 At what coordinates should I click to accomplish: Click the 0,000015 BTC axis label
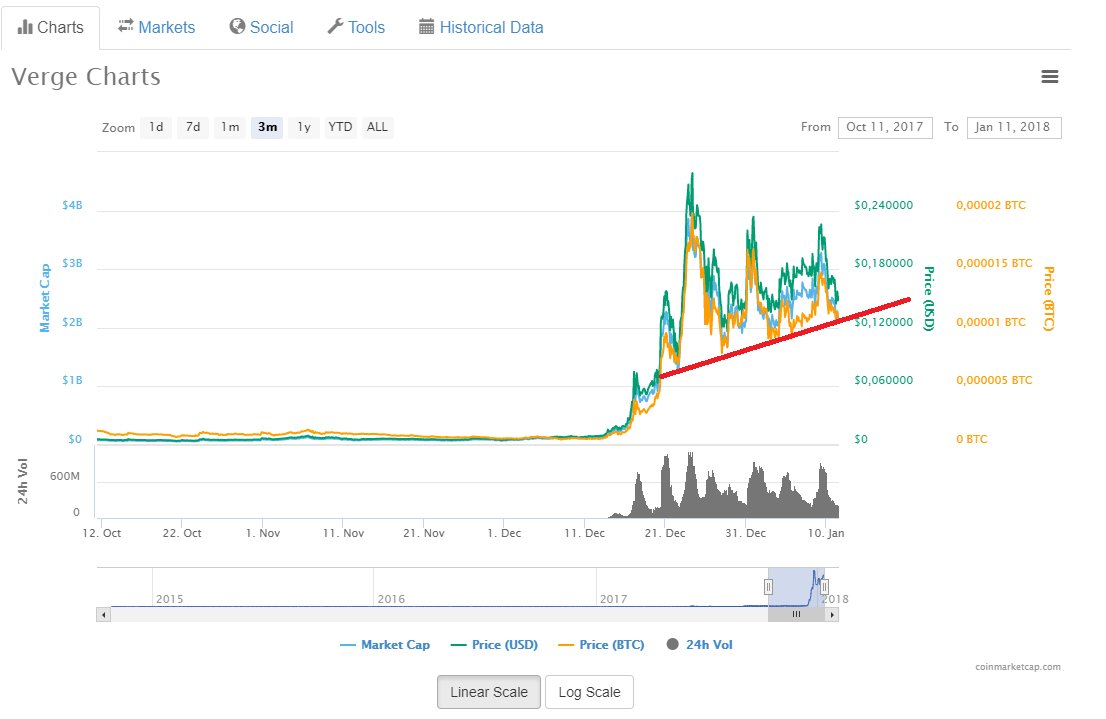tap(994, 262)
